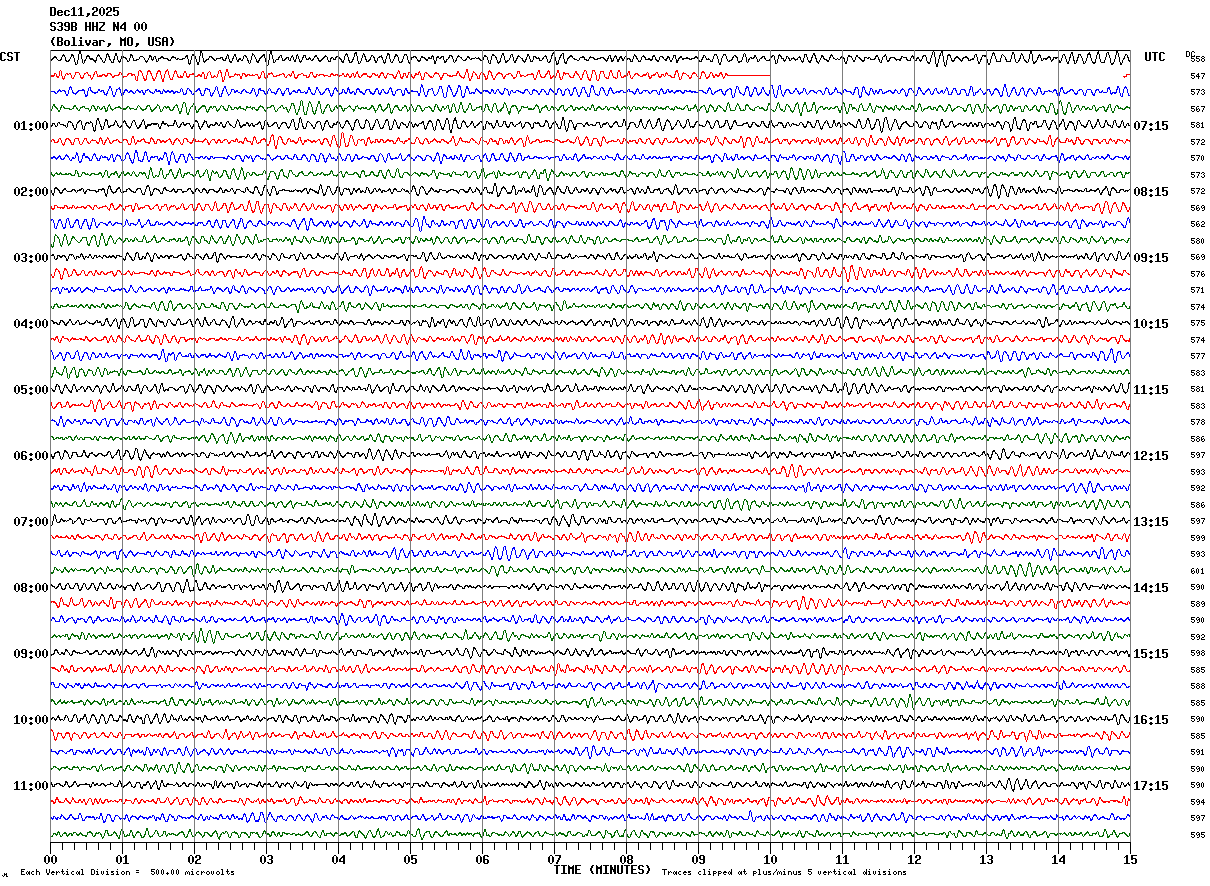Click the "12" minute tick on time axis
Viewport: 1210px width, 886px height.
tap(914, 859)
